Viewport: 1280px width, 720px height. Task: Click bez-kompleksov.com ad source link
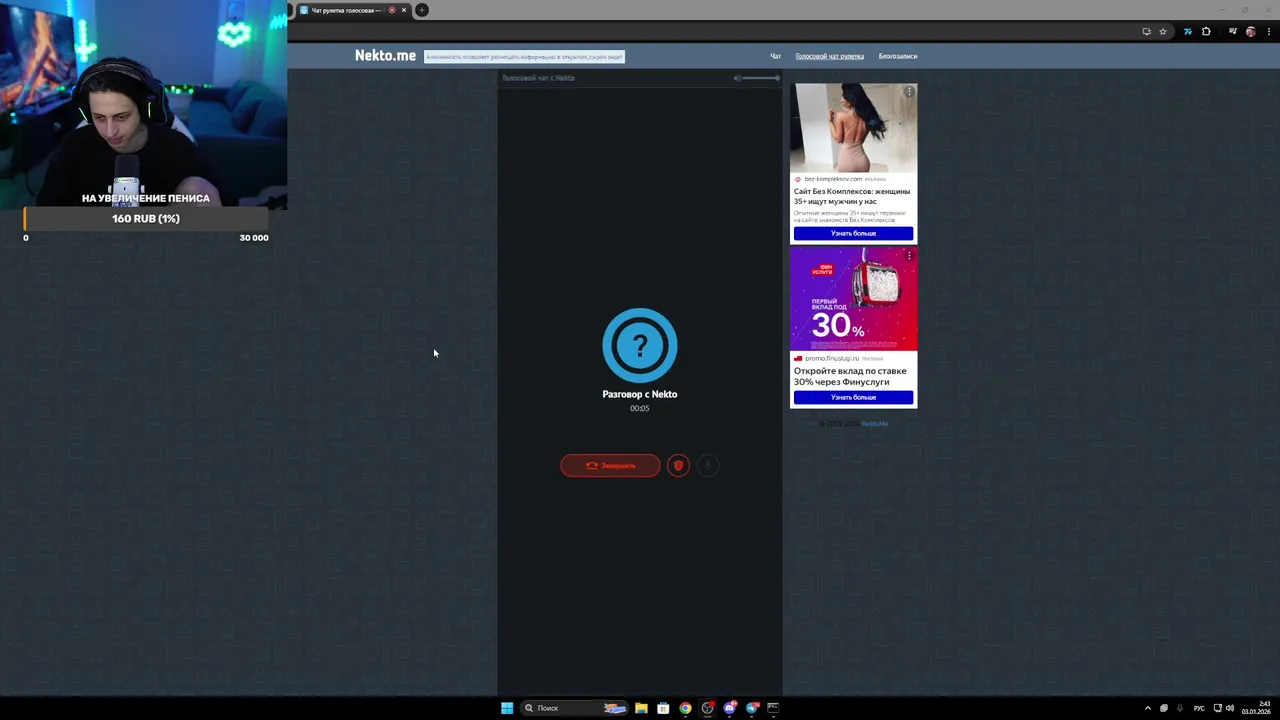point(833,179)
